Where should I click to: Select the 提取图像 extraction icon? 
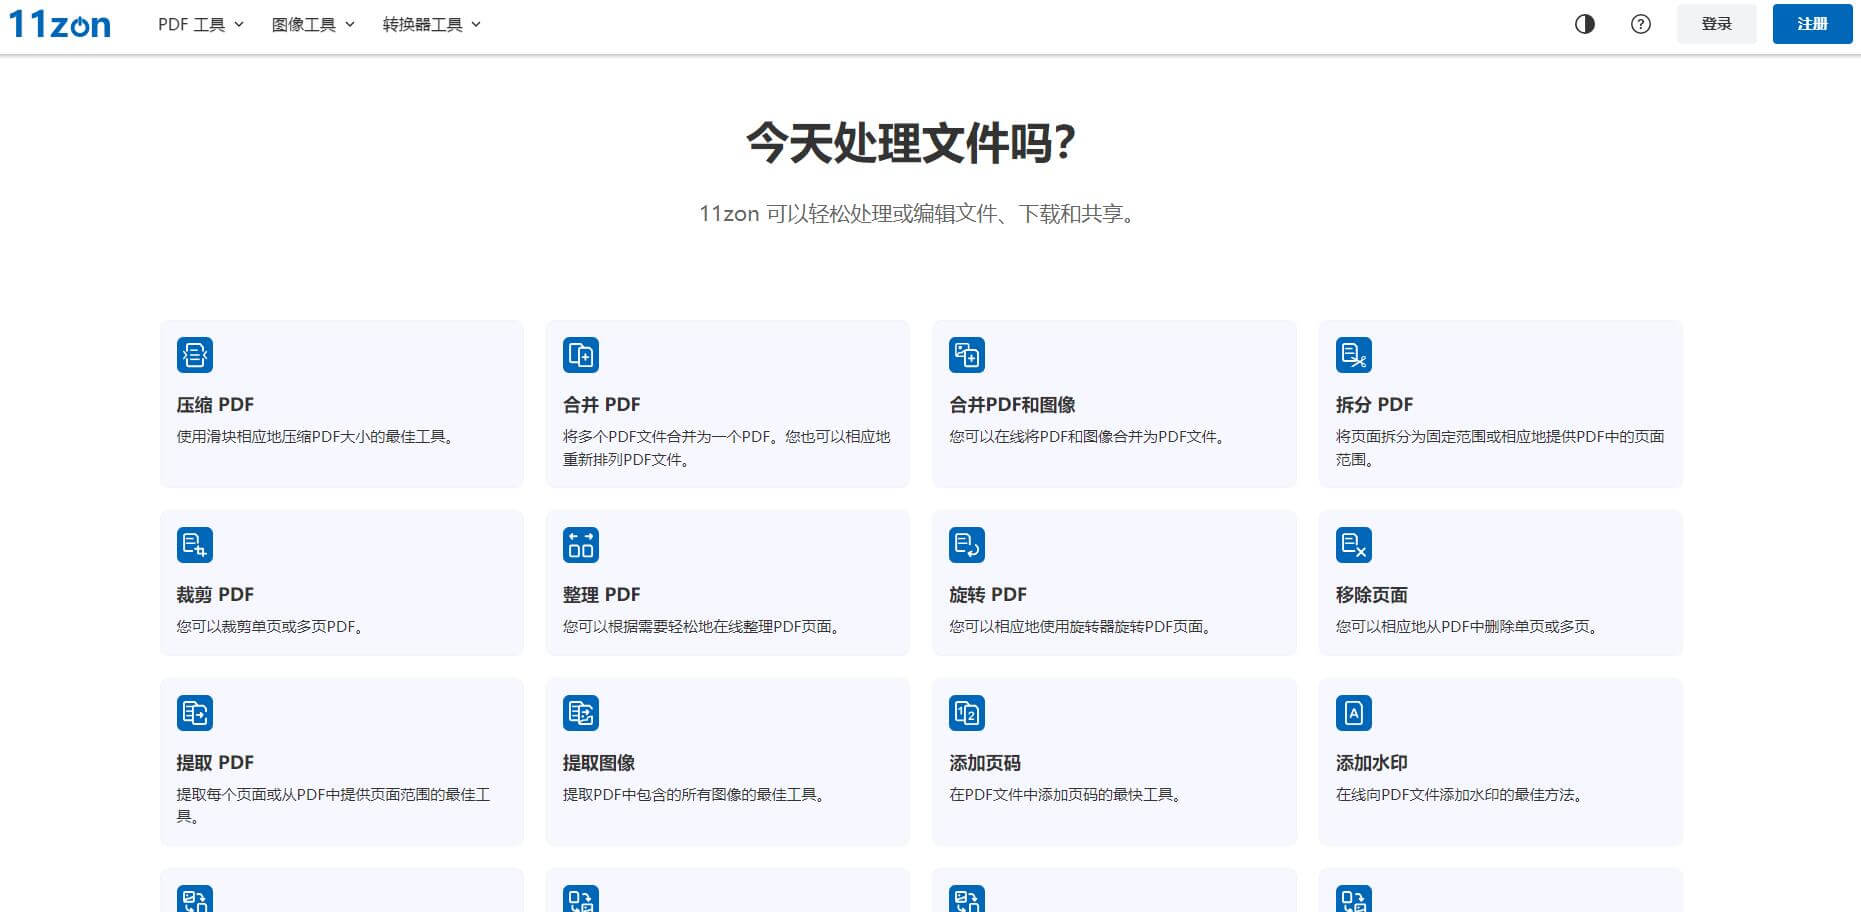point(581,713)
